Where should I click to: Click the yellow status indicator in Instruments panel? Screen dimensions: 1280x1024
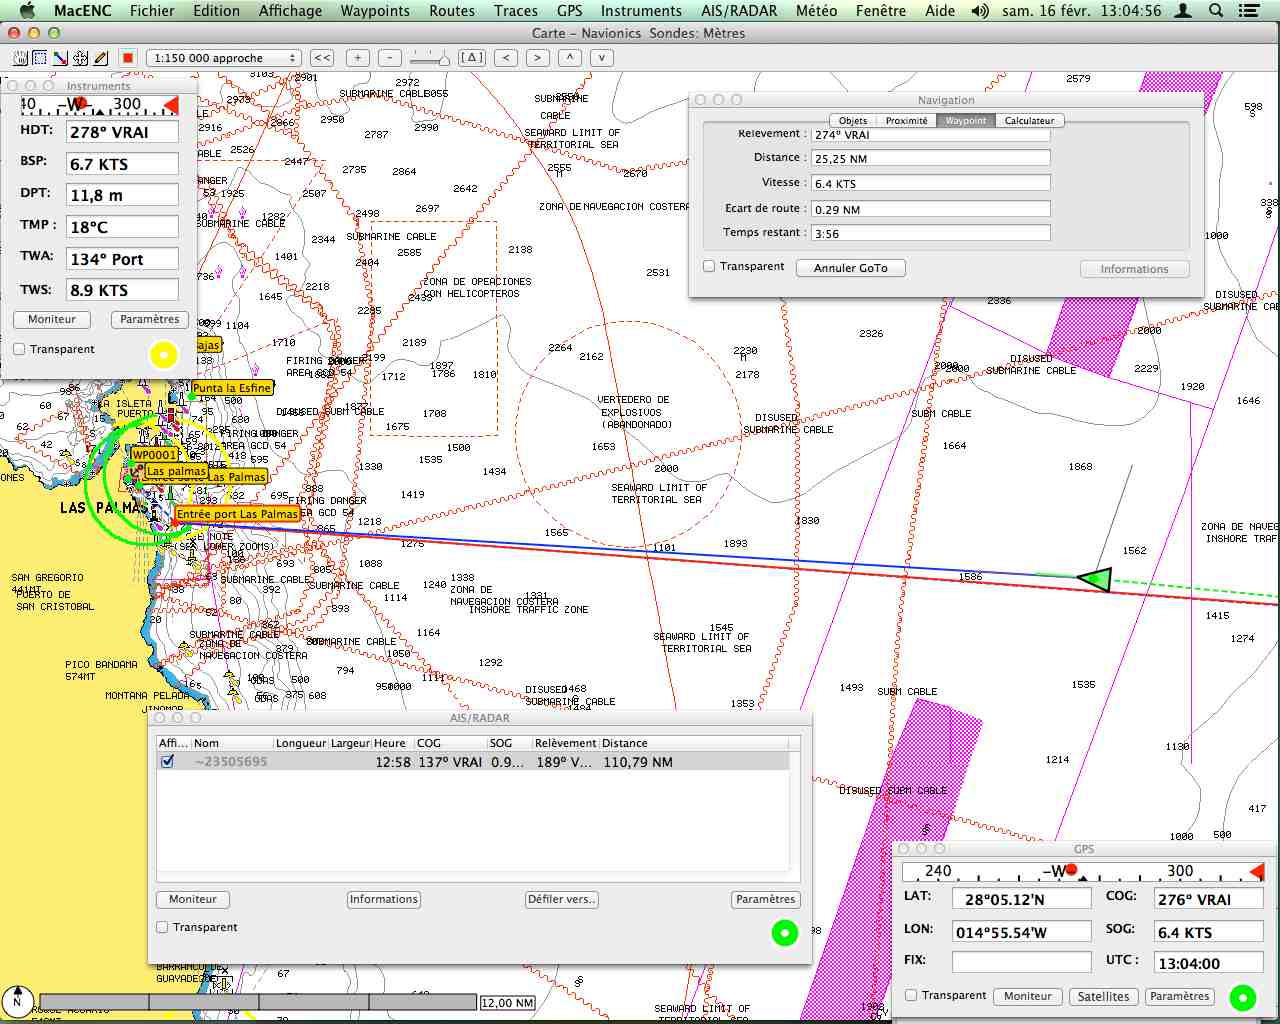coord(164,354)
